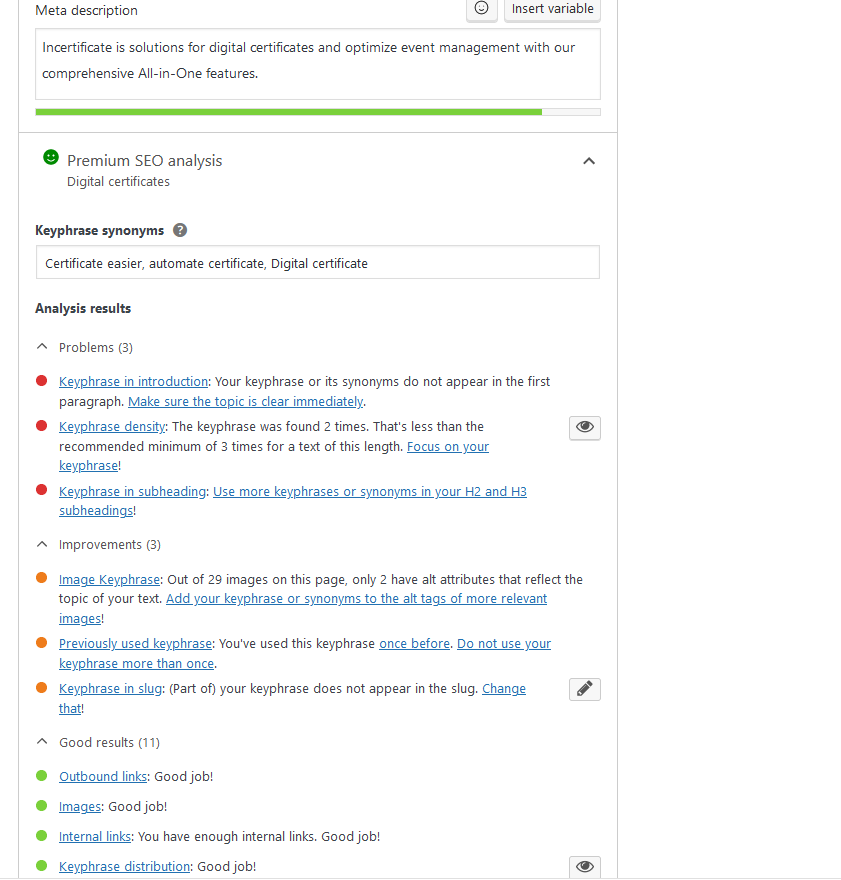
Task: Click the 'once before' link
Action: pyautogui.click(x=415, y=644)
